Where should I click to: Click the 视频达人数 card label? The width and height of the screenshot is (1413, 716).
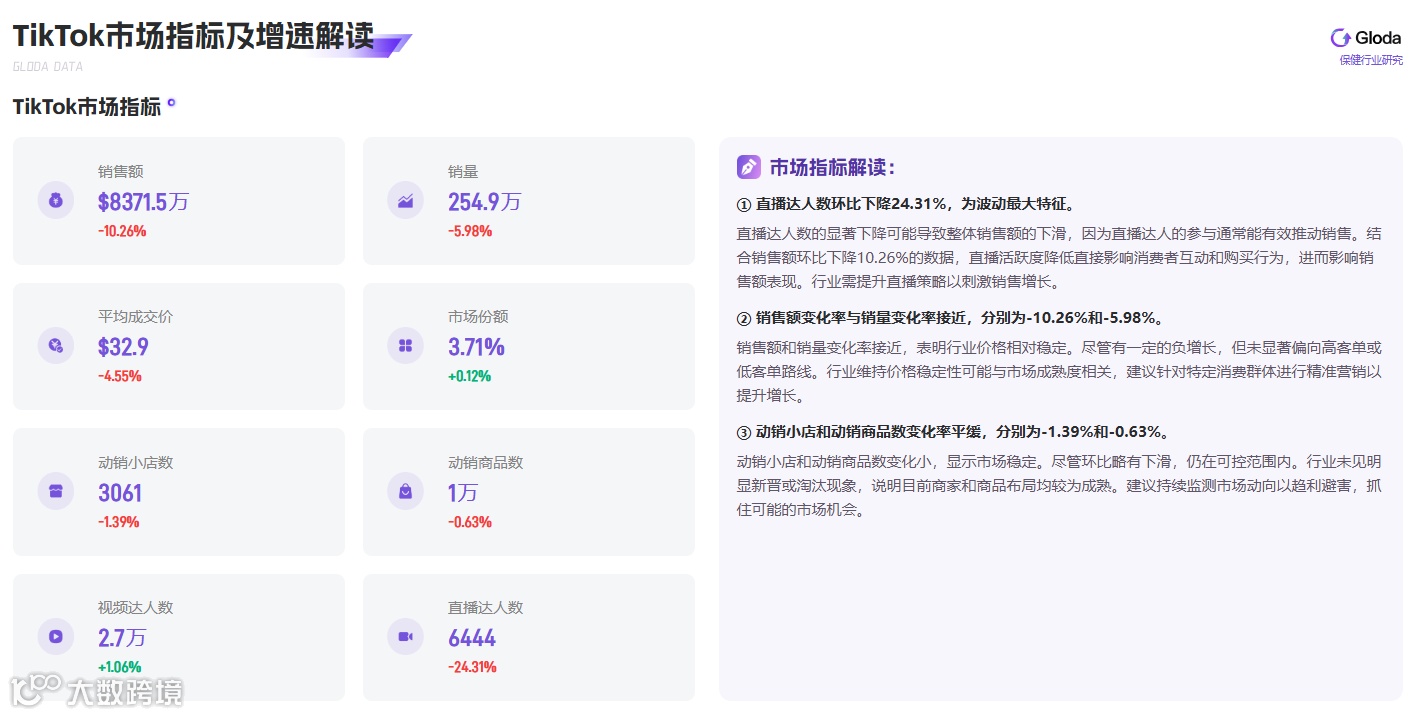pyautogui.click(x=136, y=608)
